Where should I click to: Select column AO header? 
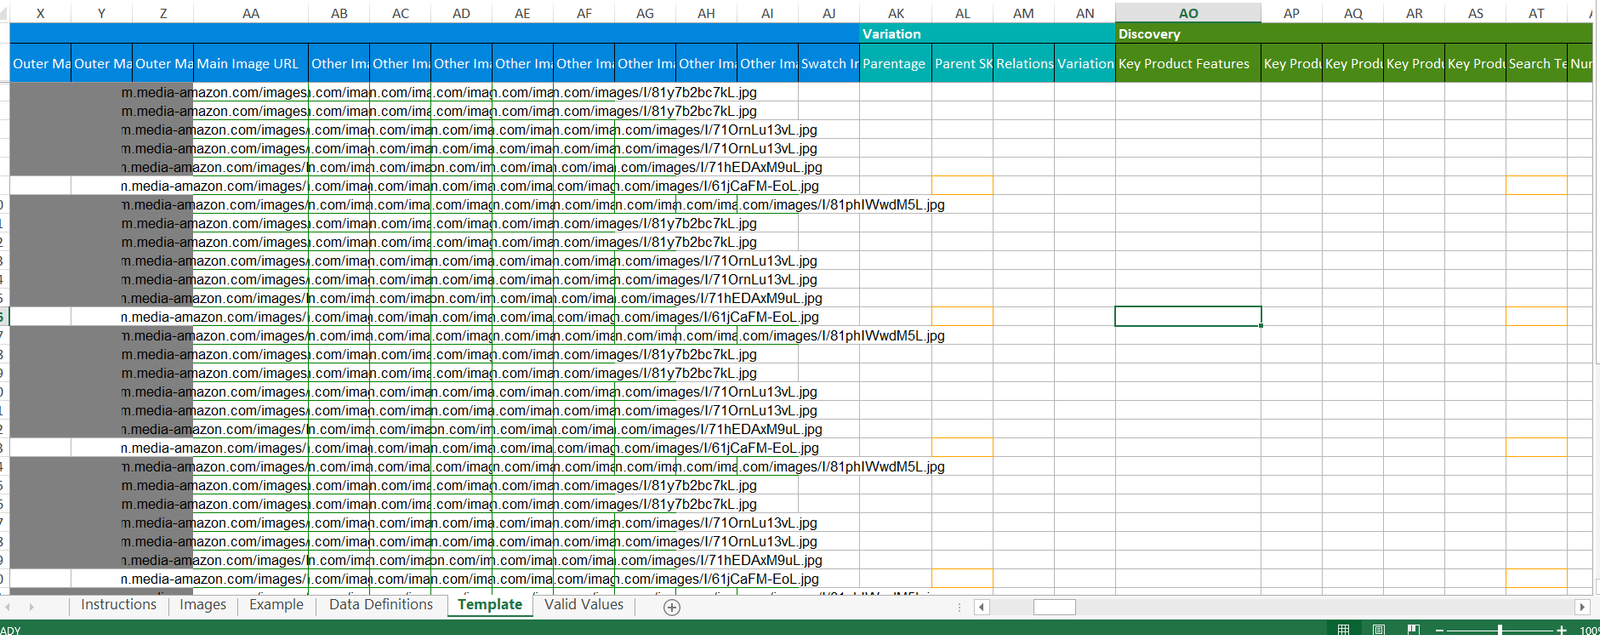pyautogui.click(x=1187, y=13)
